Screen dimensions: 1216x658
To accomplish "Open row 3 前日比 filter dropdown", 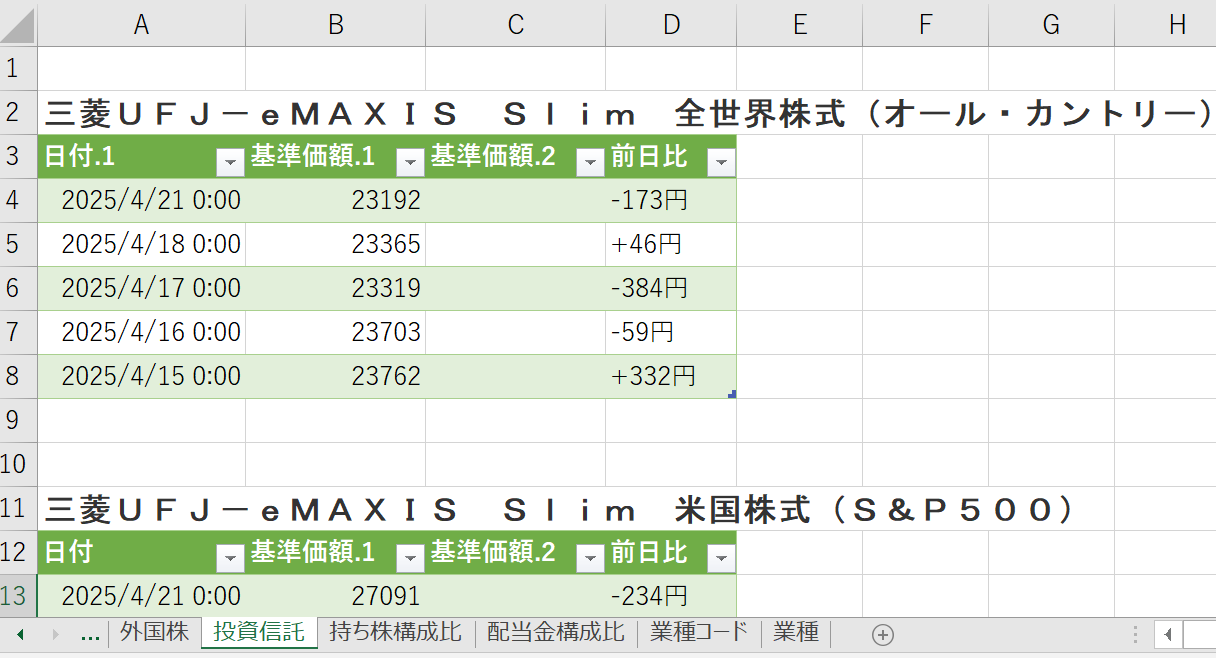I will pos(720,162).
